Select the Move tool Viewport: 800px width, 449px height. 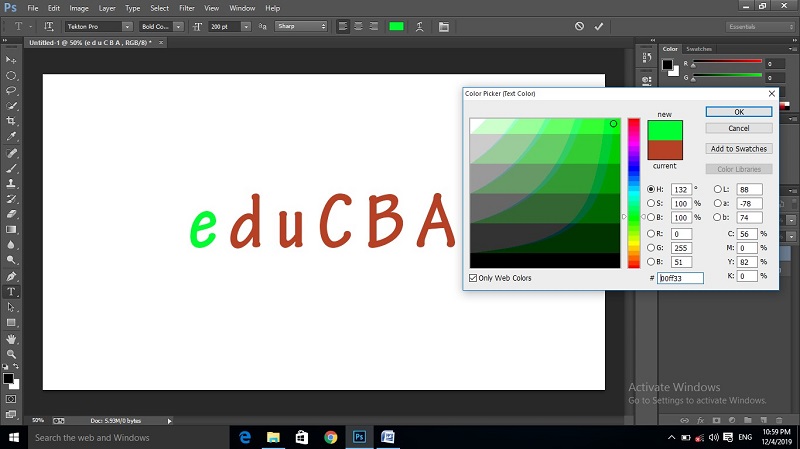pos(11,60)
